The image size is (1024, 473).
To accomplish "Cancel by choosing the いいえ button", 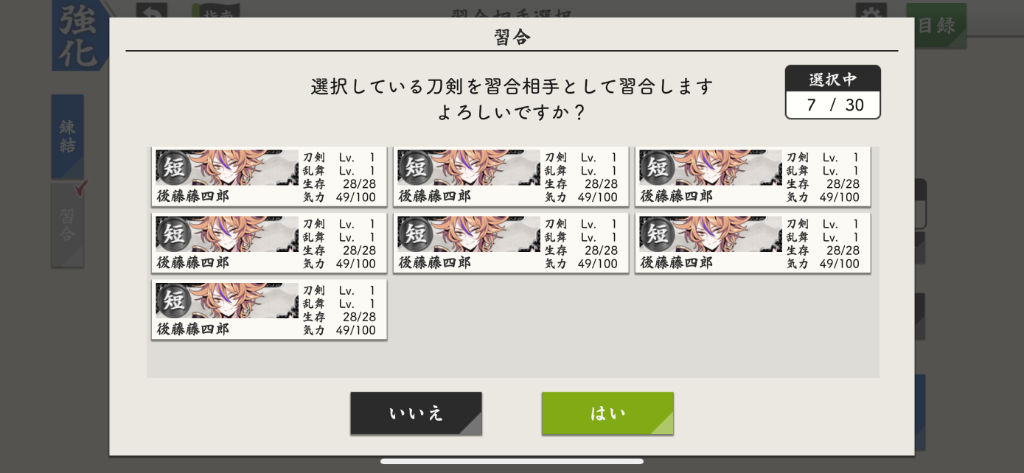I will coord(416,414).
